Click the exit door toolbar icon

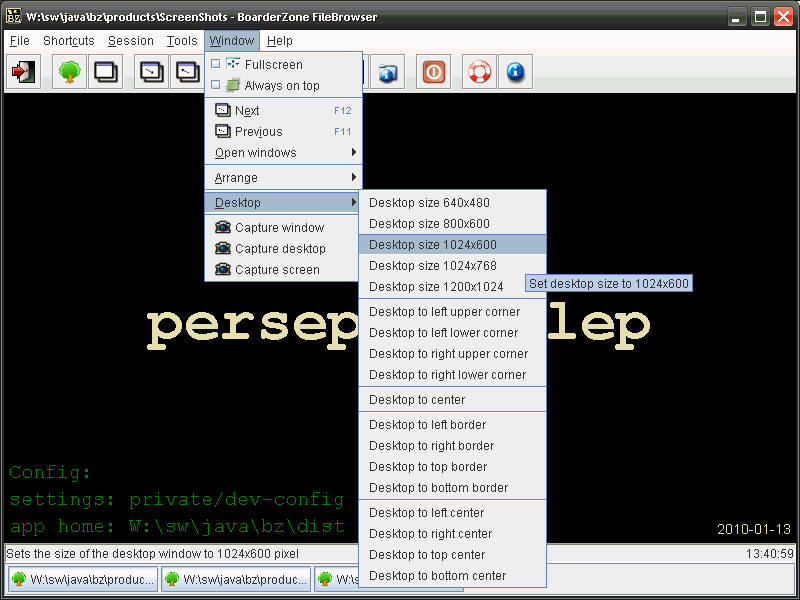[x=23, y=72]
